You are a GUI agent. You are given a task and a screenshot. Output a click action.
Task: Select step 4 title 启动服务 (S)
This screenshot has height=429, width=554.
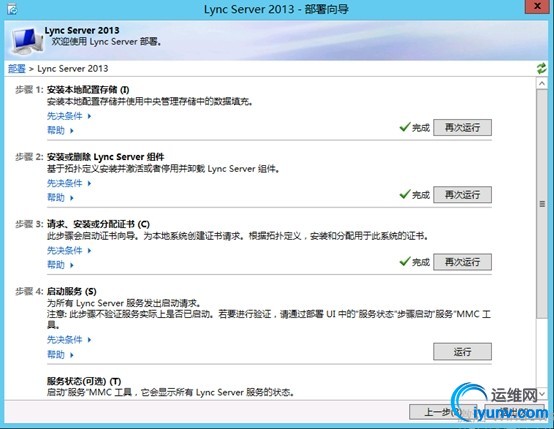[72, 292]
